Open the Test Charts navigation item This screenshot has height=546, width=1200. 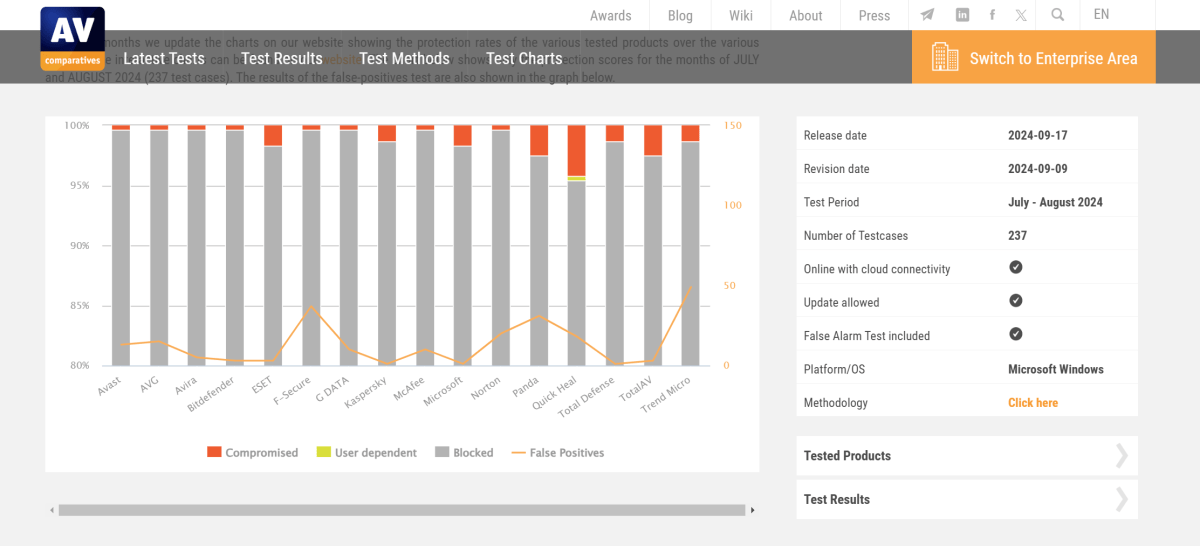pos(524,58)
